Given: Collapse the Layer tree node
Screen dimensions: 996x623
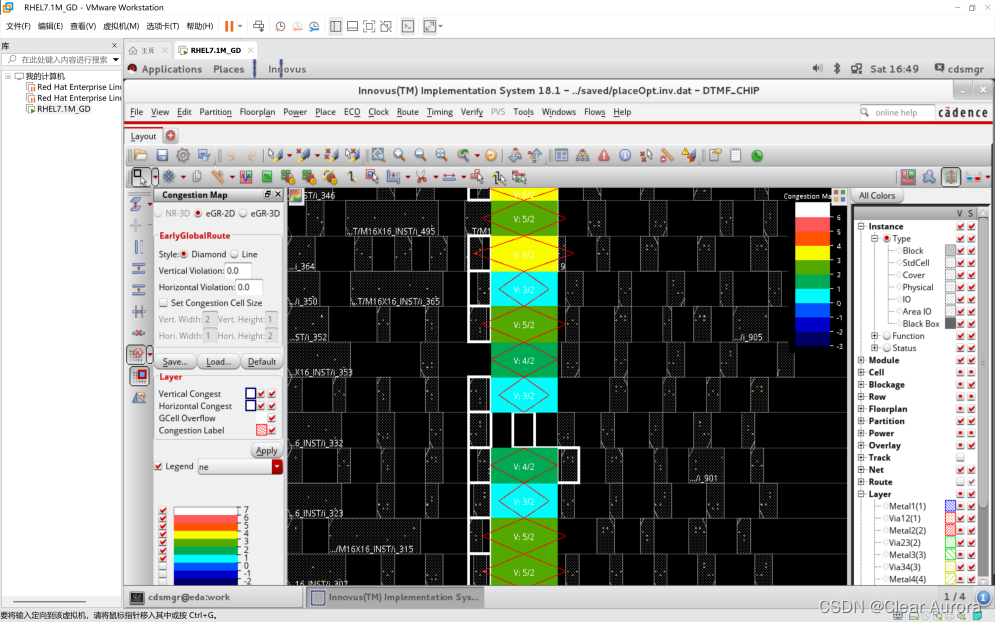Looking at the screenshot, I should tap(861, 494).
